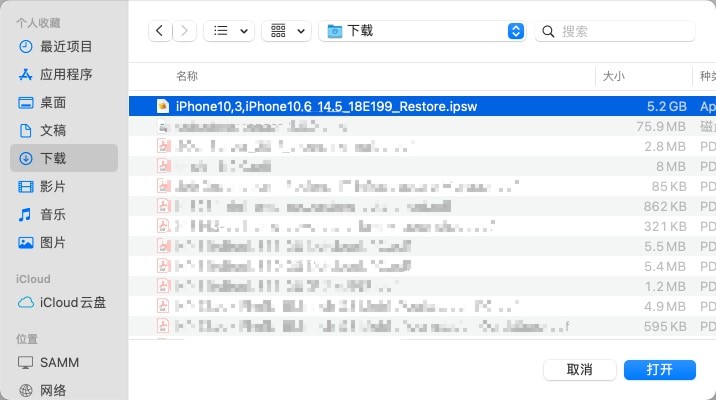This screenshot has width=716, height=400.
Task: Select 网络 in the sidebar
Action: pyautogui.click(x=64, y=390)
